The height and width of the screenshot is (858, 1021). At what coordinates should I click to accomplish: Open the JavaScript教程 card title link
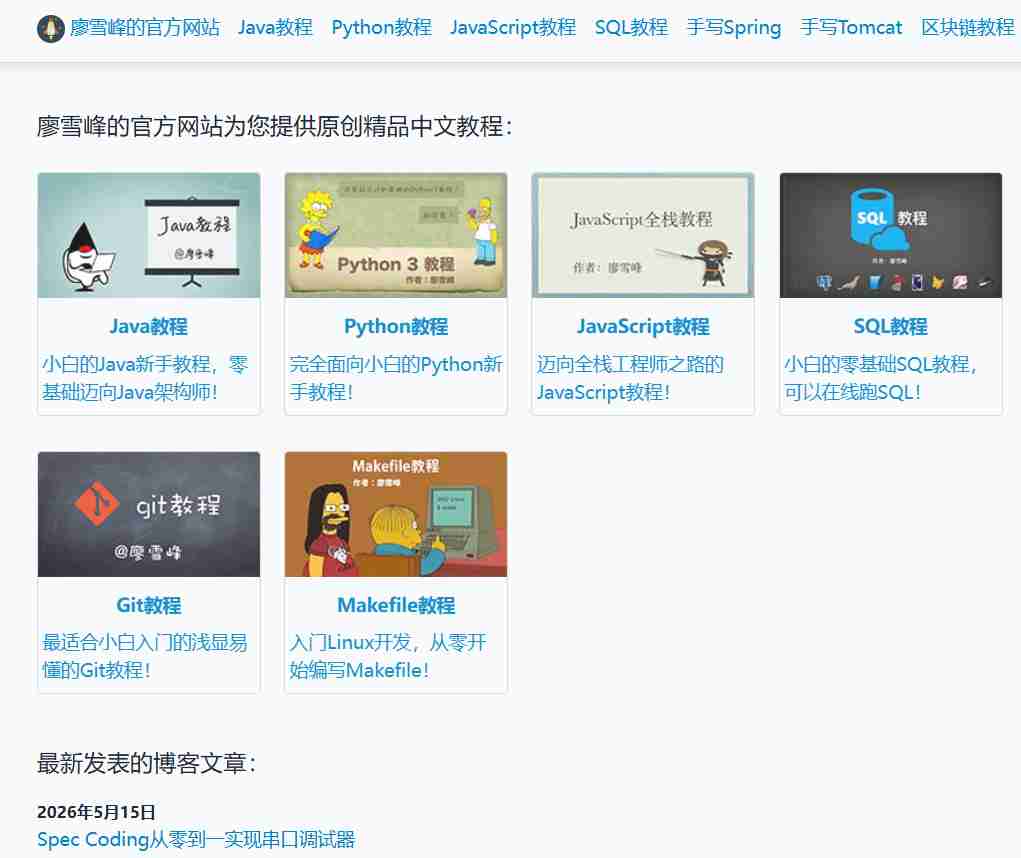643,326
